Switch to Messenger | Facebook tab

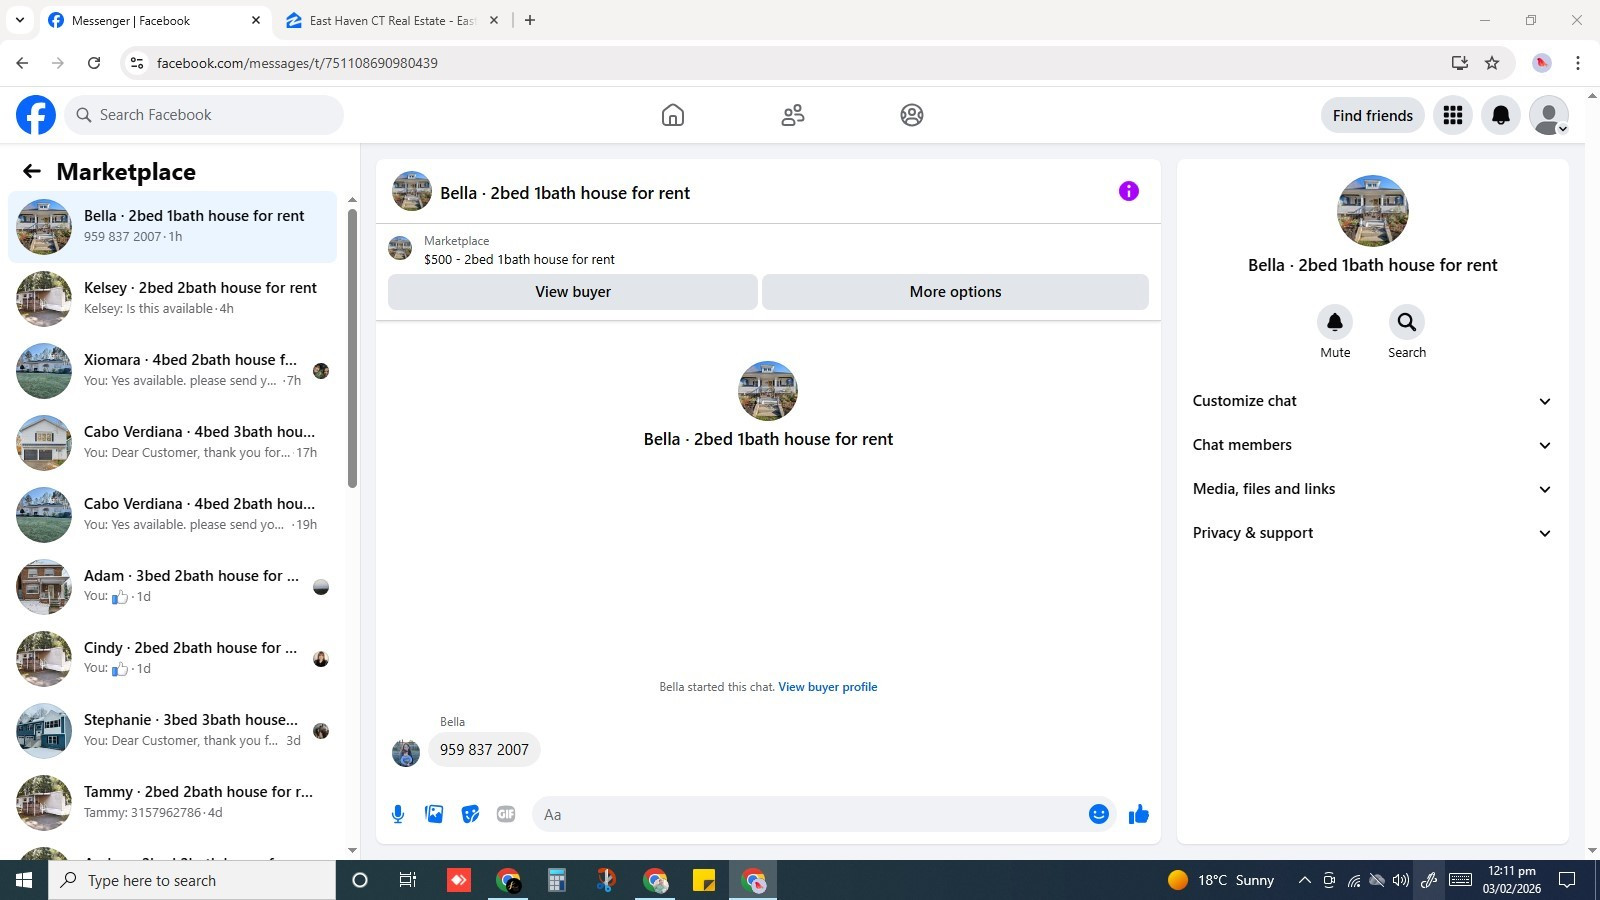pos(155,20)
